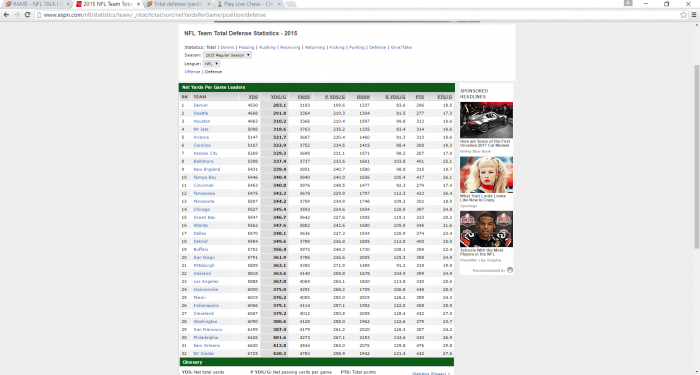Image resolution: width=700 pixels, height=375 pixels.
Task: Reload the page with refresh icon
Action: pyautogui.click(x=27, y=15)
